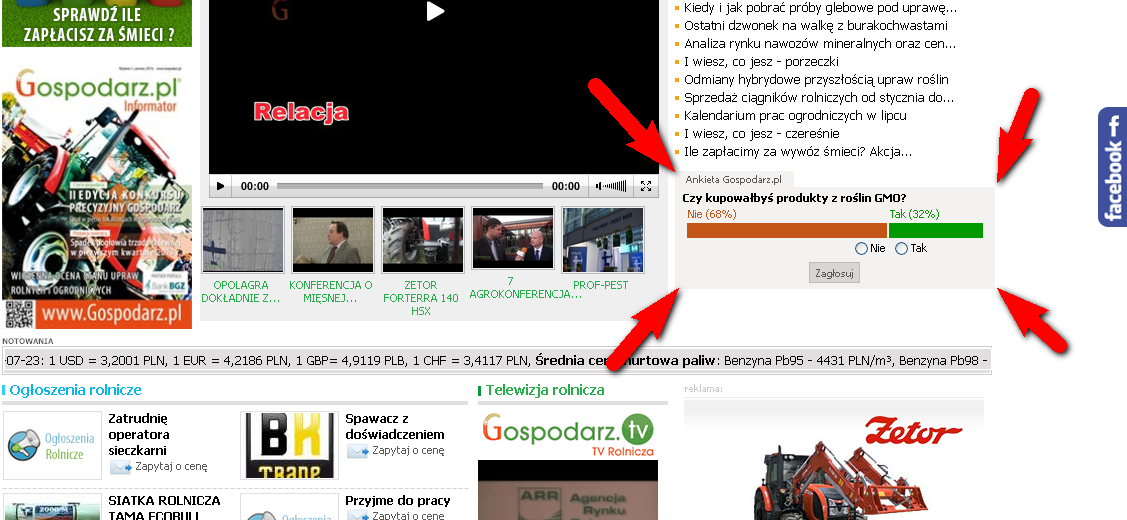Click the NOTOWANIA currency ticker

497,360
